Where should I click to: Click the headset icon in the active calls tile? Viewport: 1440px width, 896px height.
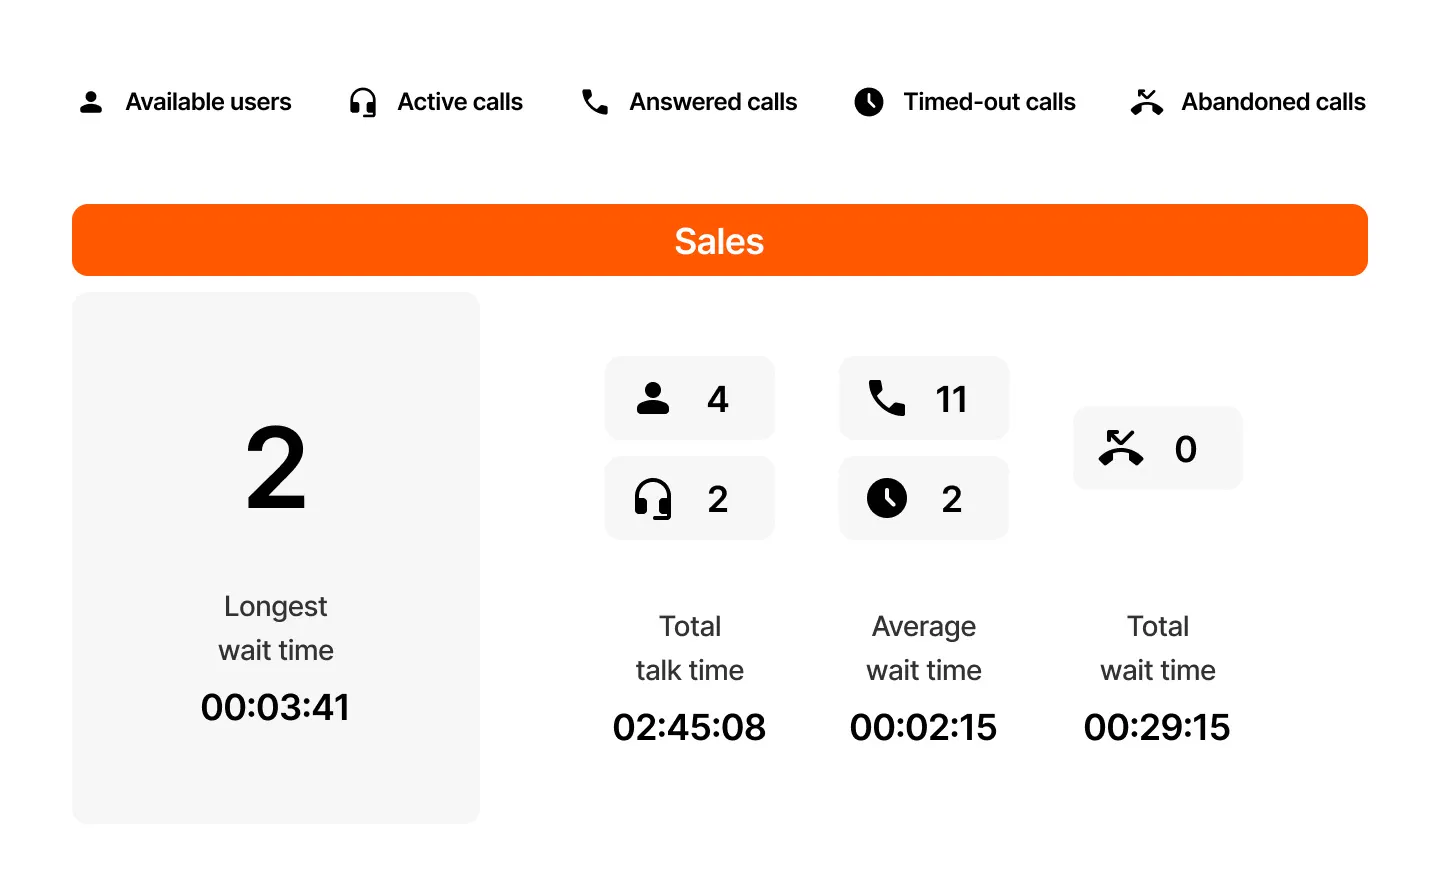[x=653, y=498]
